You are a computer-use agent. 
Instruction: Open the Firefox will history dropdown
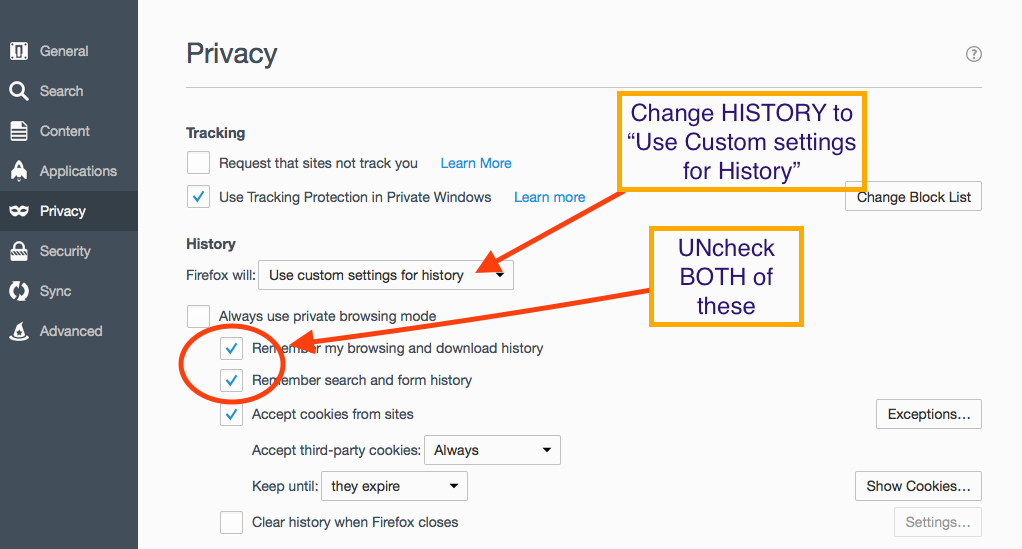click(386, 275)
